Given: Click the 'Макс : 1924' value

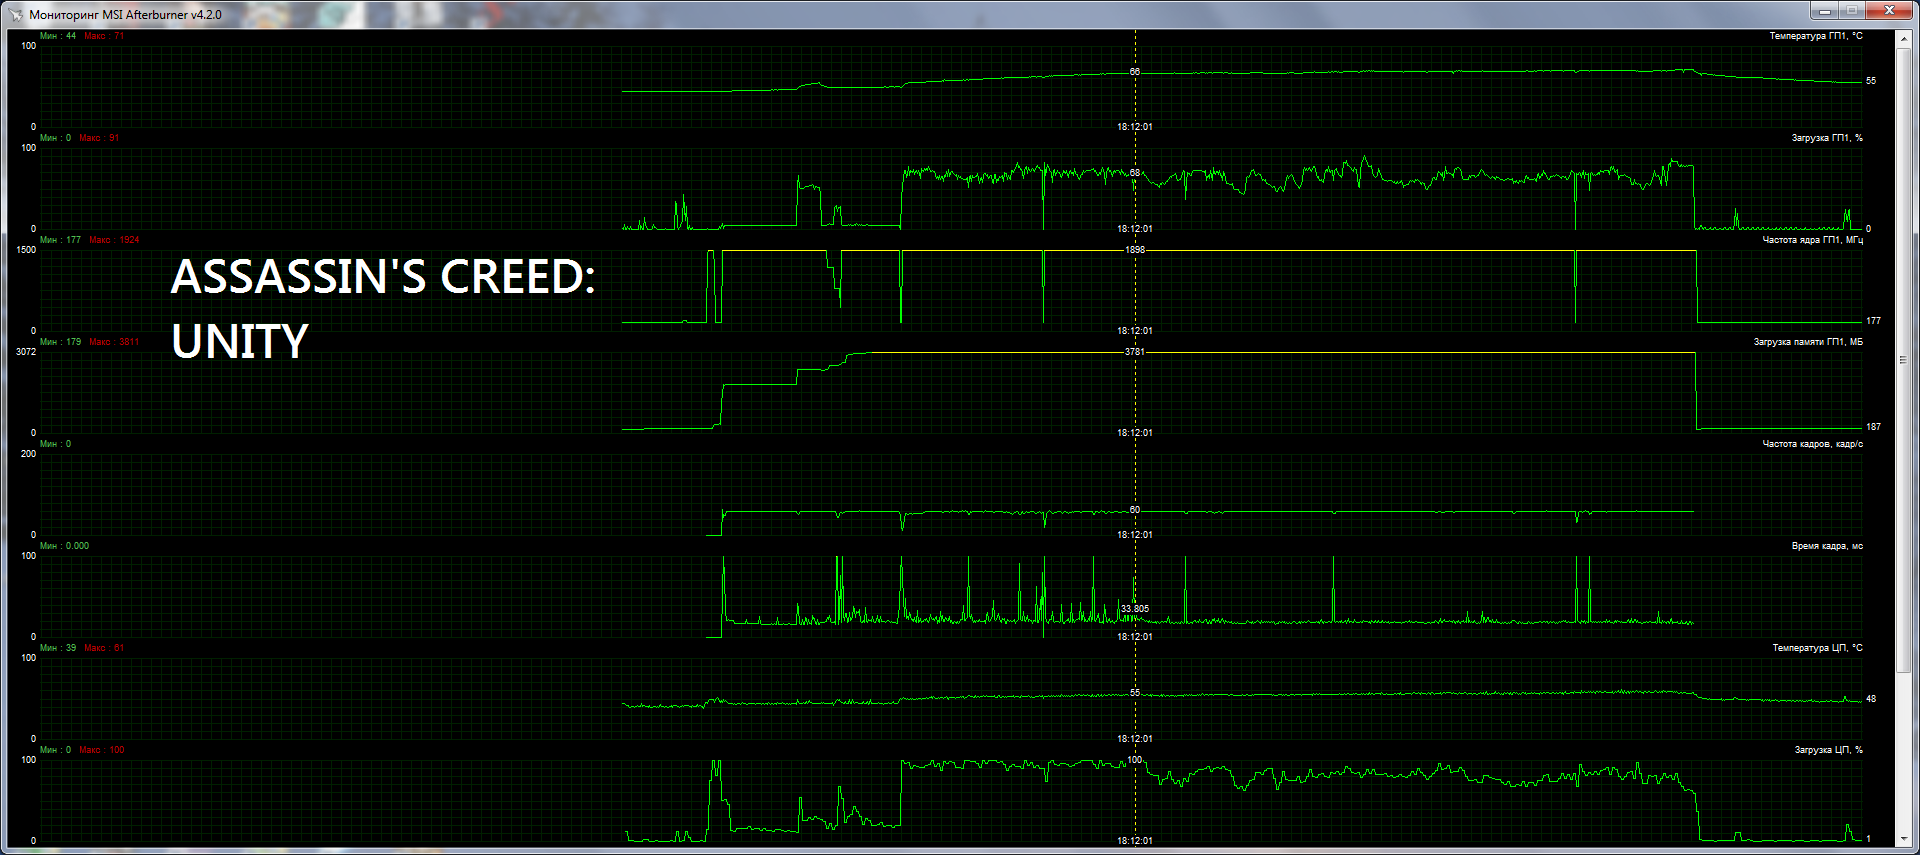Looking at the screenshot, I should coord(114,240).
